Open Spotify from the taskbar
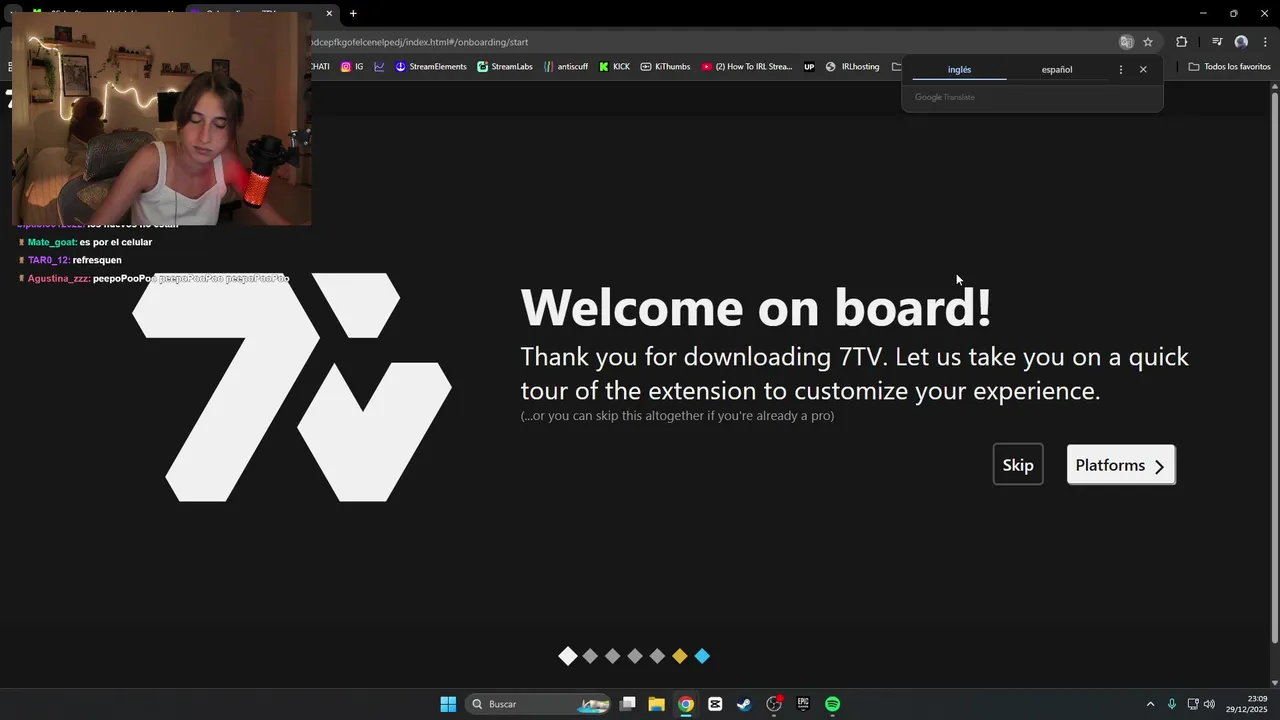Viewport: 1280px width, 720px height. coord(832,704)
